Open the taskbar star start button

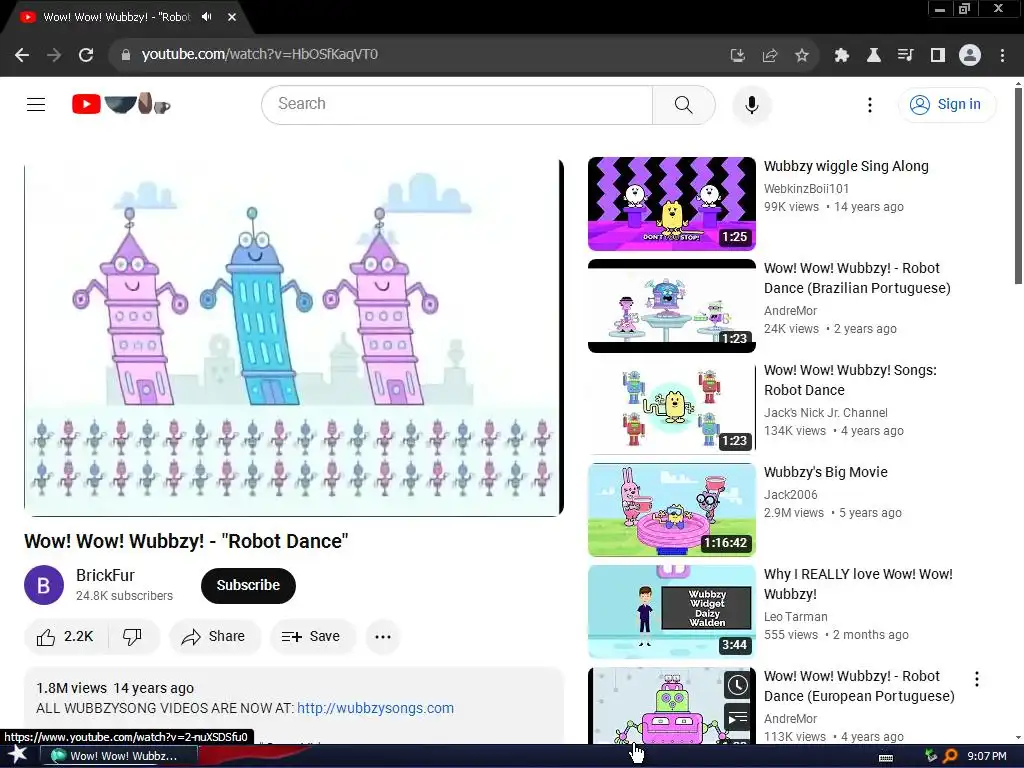tap(18, 756)
